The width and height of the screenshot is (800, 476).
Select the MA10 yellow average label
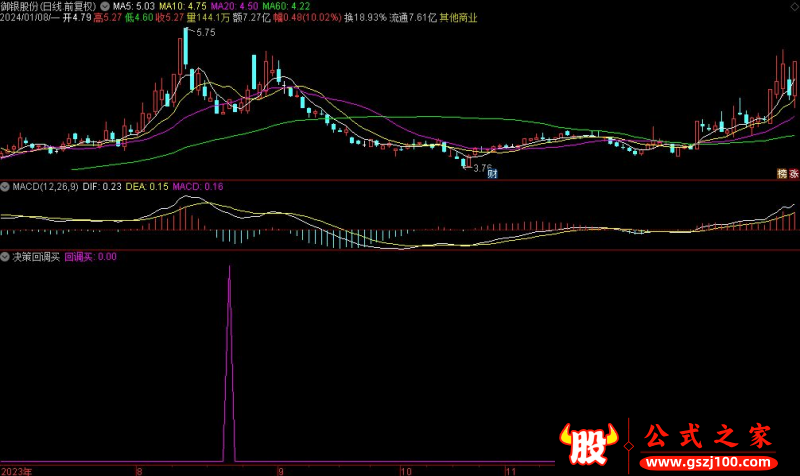pos(183,6)
